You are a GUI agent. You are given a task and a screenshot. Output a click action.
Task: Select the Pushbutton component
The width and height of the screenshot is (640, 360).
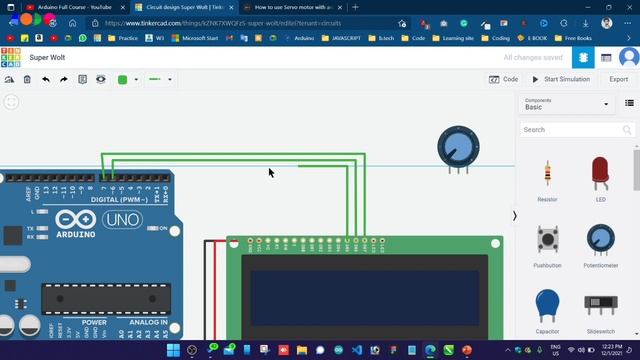click(547, 246)
